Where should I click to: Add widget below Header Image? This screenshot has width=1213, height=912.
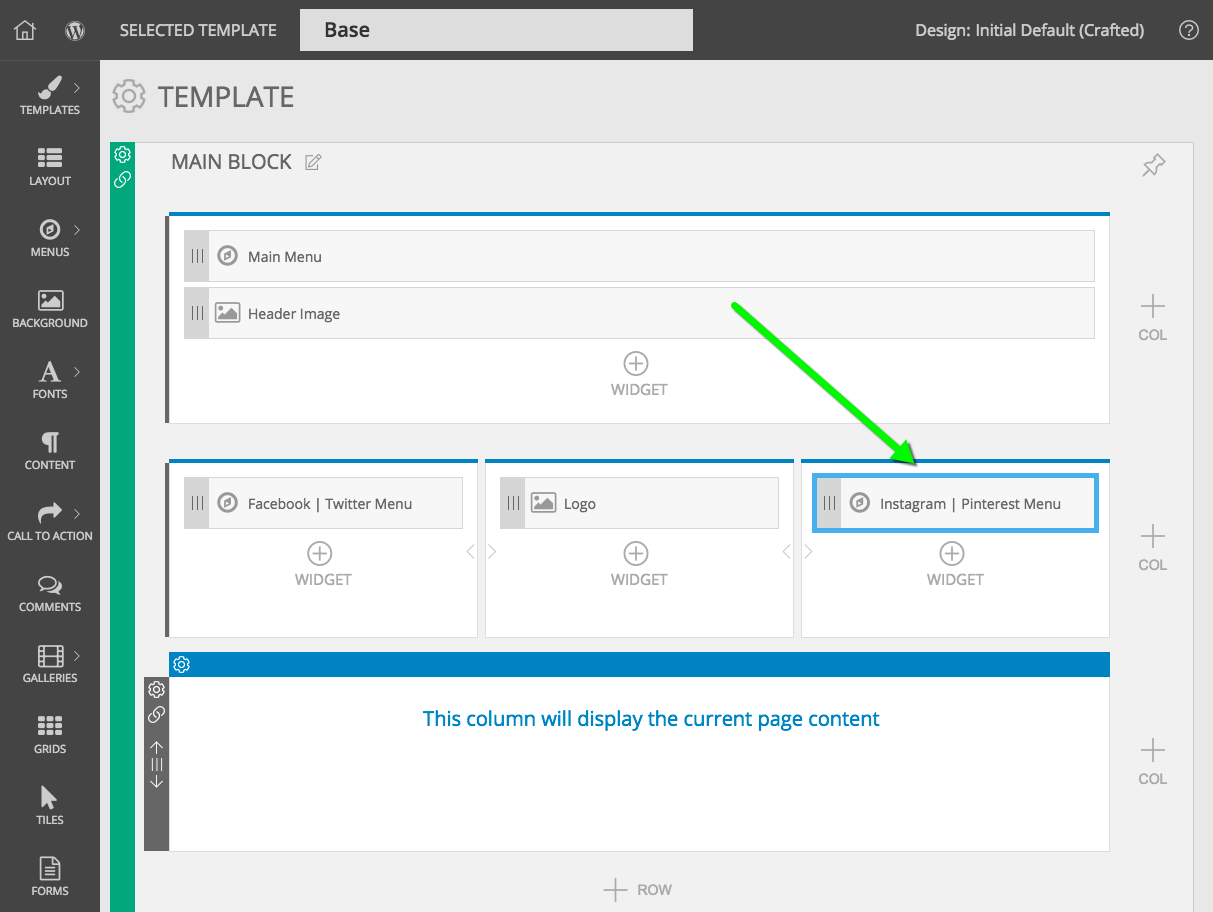click(x=639, y=374)
